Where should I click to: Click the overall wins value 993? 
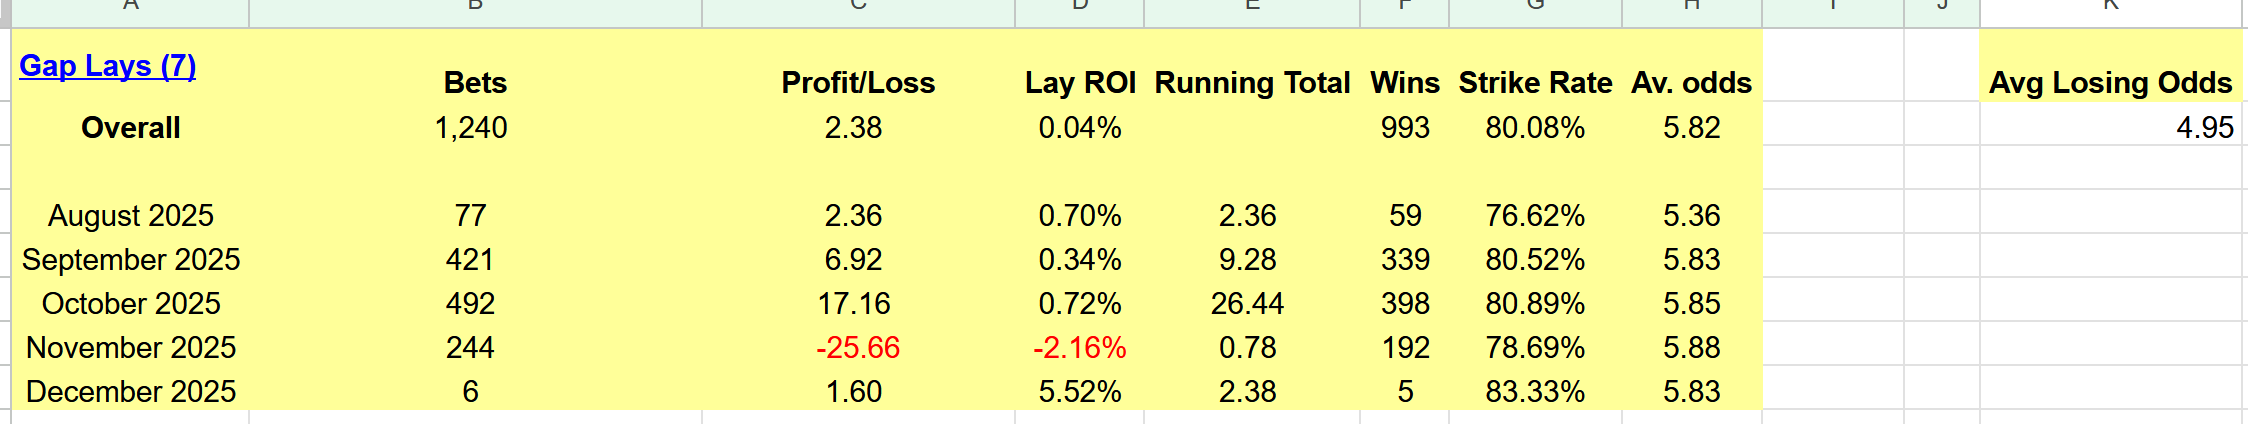[x=1405, y=128]
